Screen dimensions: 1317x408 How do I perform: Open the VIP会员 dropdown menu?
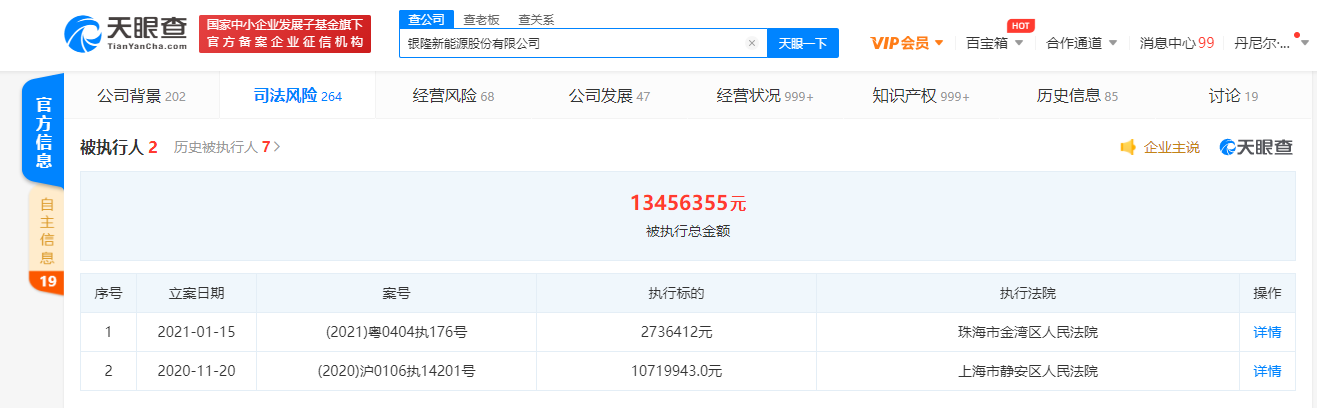pyautogui.click(x=907, y=43)
